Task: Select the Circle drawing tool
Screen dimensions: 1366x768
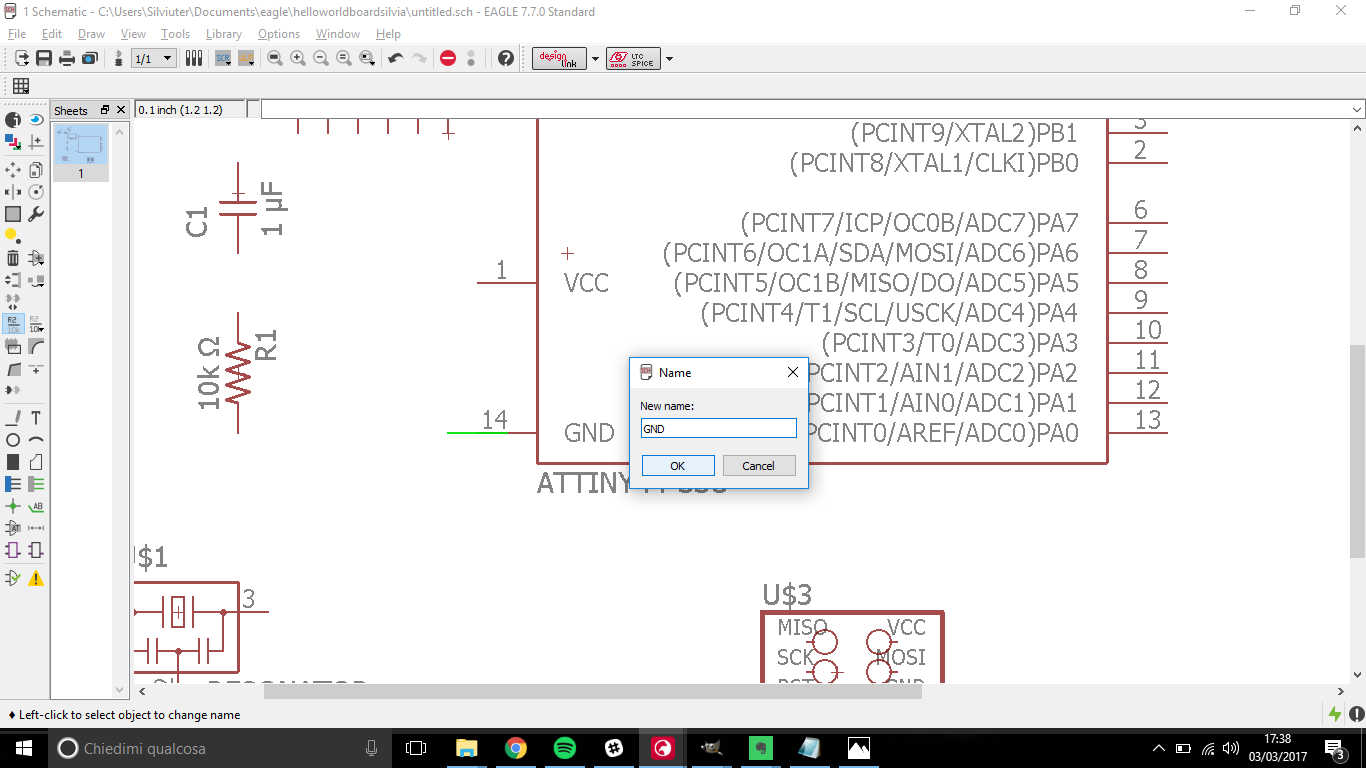Action: click(13, 439)
